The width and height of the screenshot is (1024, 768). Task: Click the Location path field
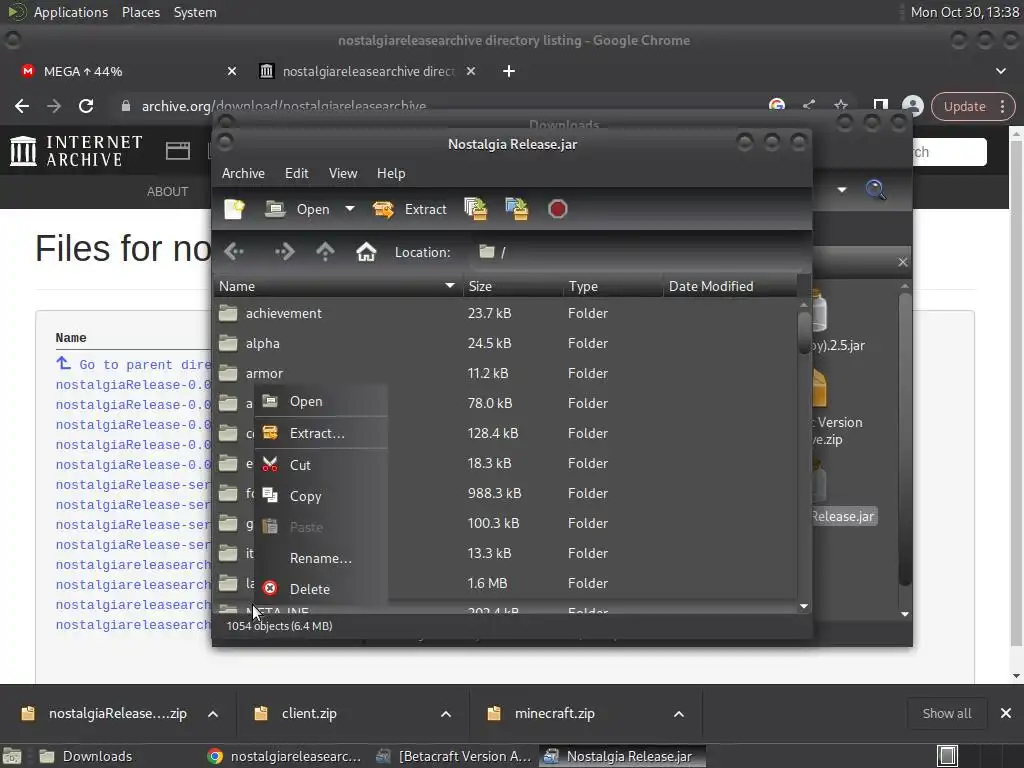click(637, 252)
